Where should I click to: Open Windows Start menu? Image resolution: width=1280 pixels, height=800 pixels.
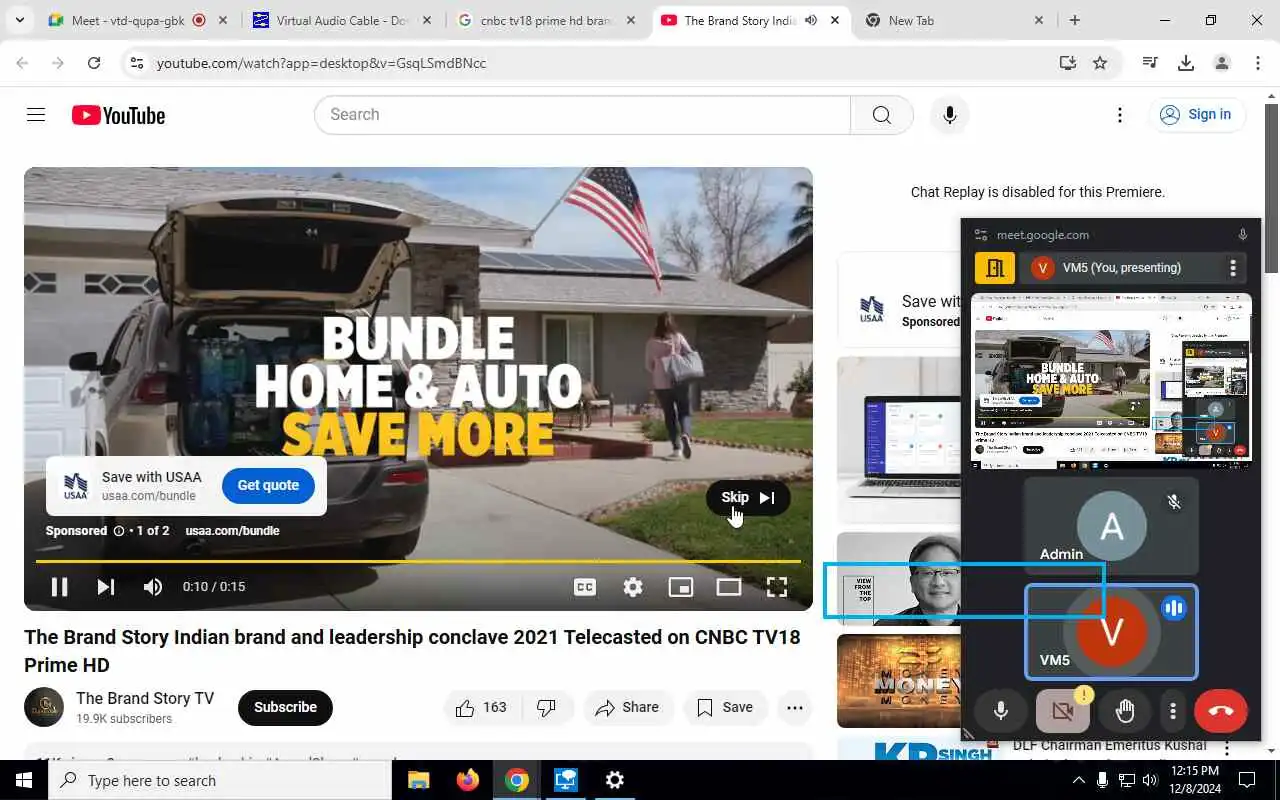click(24, 780)
